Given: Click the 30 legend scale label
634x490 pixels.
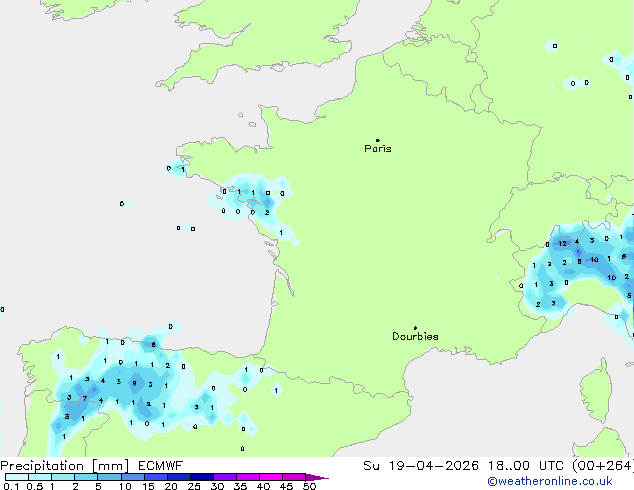Looking at the screenshot, I should coord(217,486).
